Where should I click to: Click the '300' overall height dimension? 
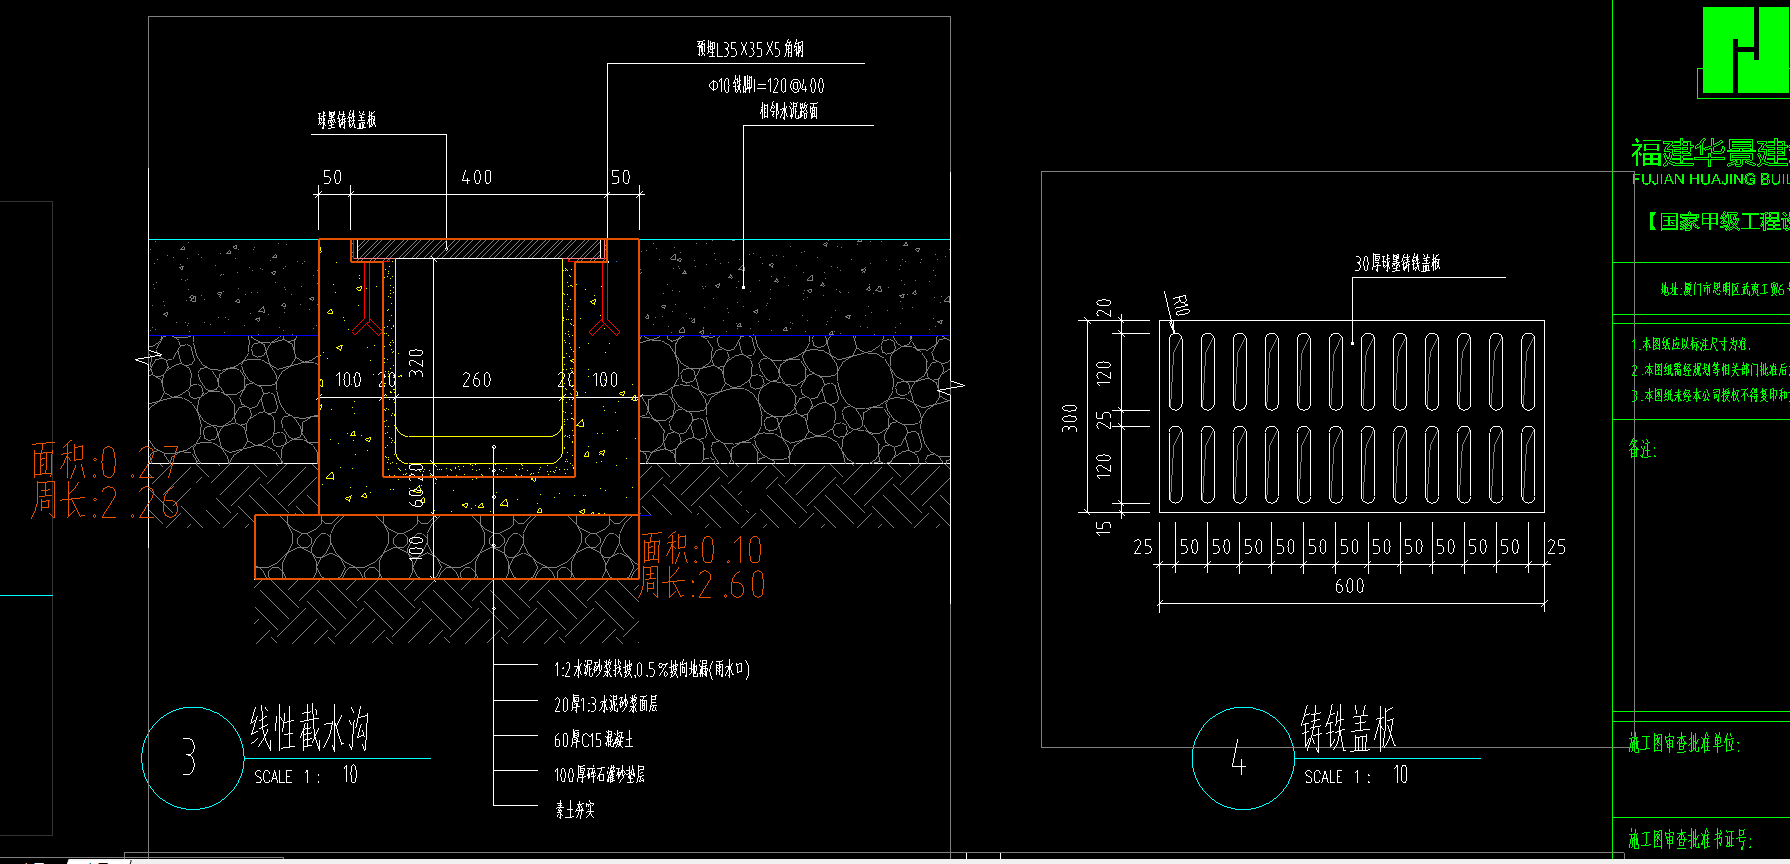(x=1071, y=417)
